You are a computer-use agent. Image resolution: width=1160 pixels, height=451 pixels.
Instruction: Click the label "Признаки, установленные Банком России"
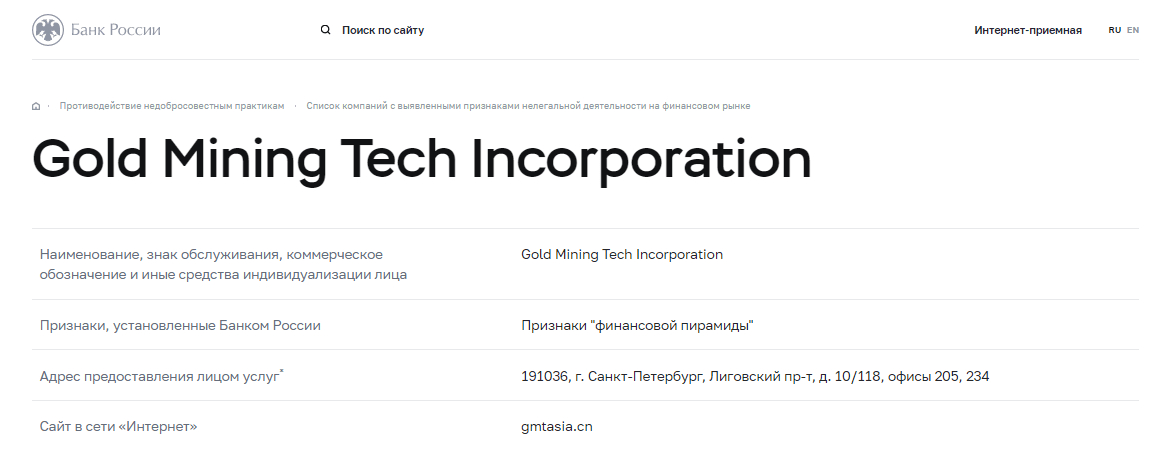pos(180,325)
